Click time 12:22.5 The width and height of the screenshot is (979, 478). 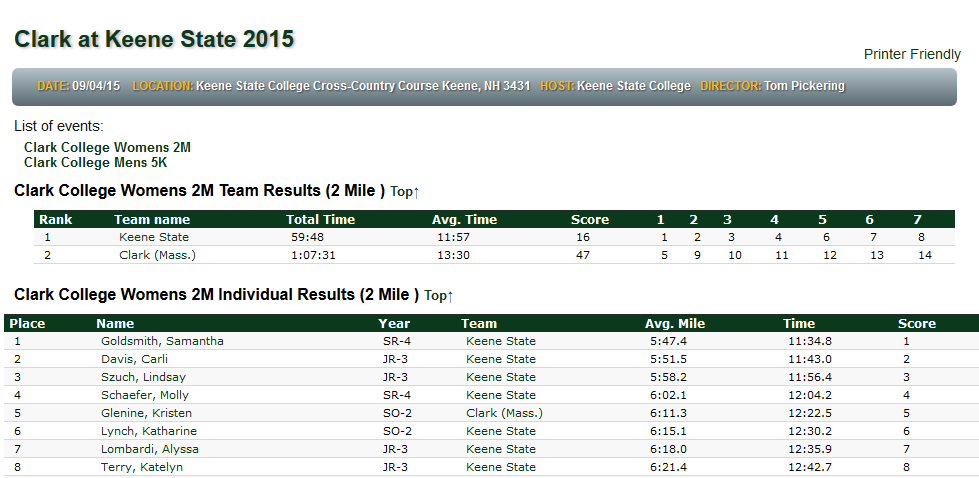[x=810, y=414]
